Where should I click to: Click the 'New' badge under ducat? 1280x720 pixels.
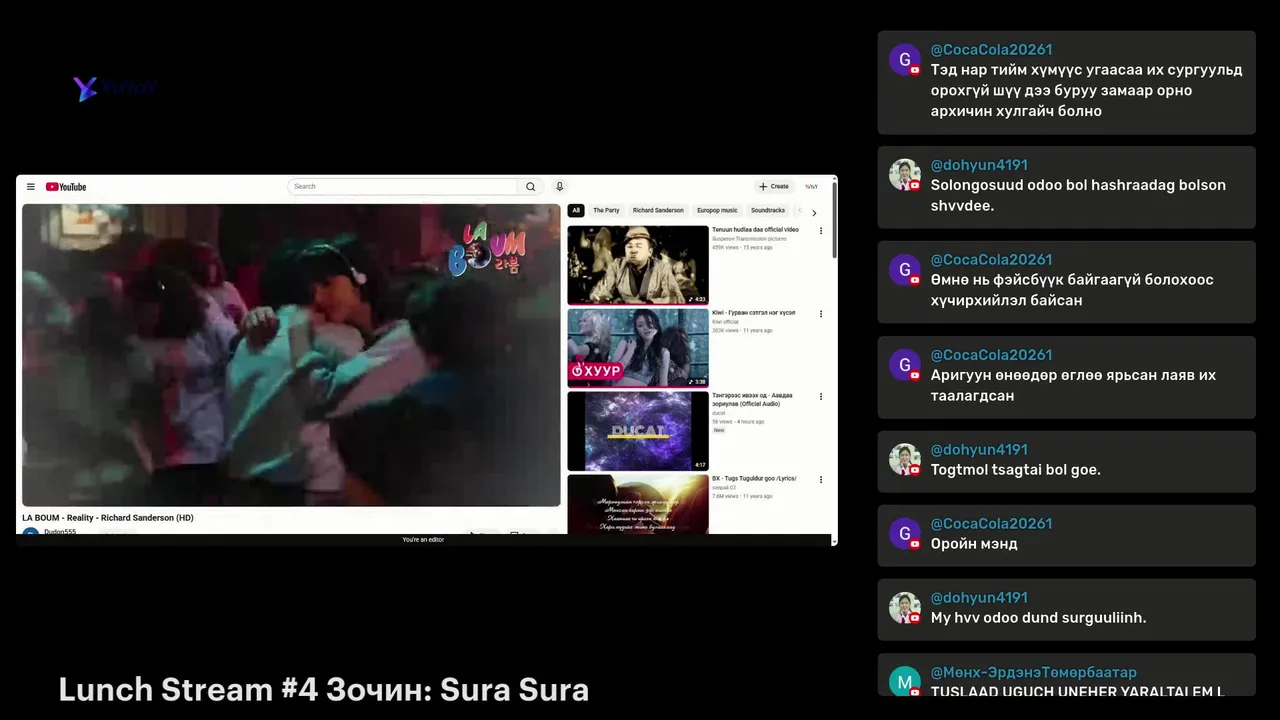tap(719, 430)
